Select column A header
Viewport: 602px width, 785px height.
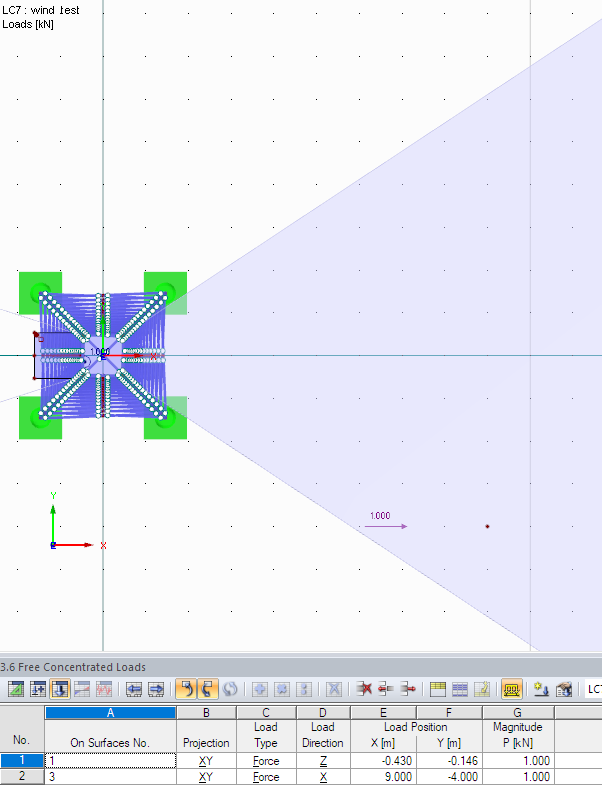111,712
